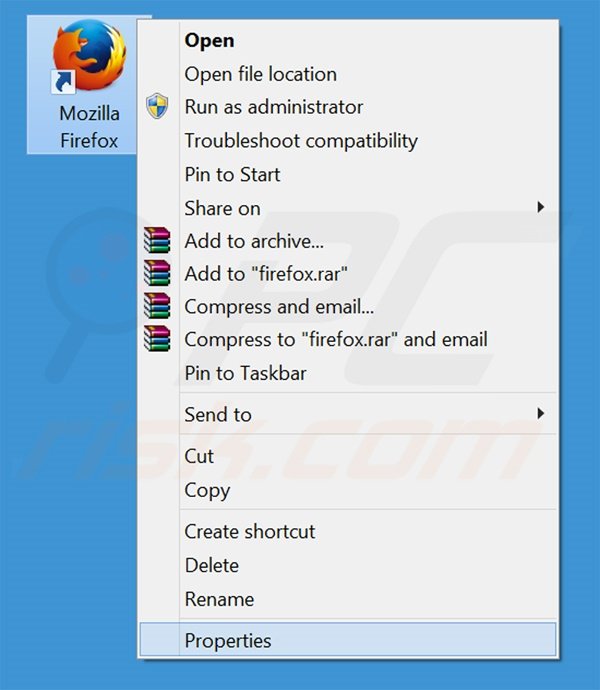Choose Pin to Taskbar
The image size is (600, 690).
348,373
